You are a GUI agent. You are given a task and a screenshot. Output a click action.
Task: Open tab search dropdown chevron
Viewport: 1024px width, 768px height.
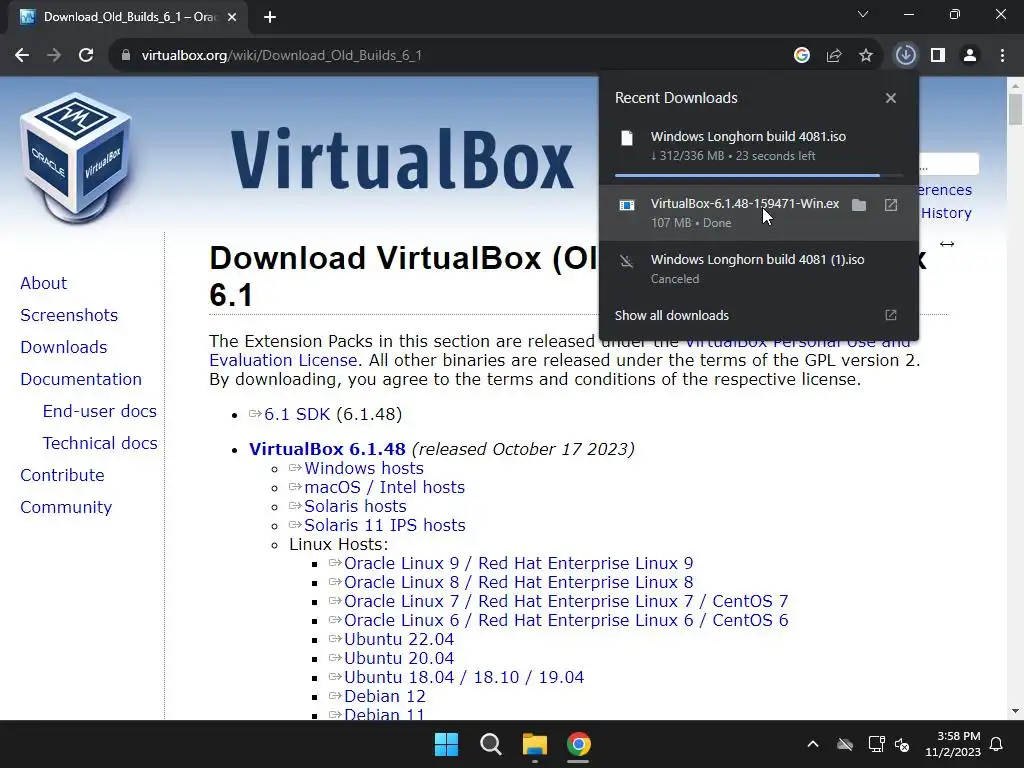[x=863, y=14]
